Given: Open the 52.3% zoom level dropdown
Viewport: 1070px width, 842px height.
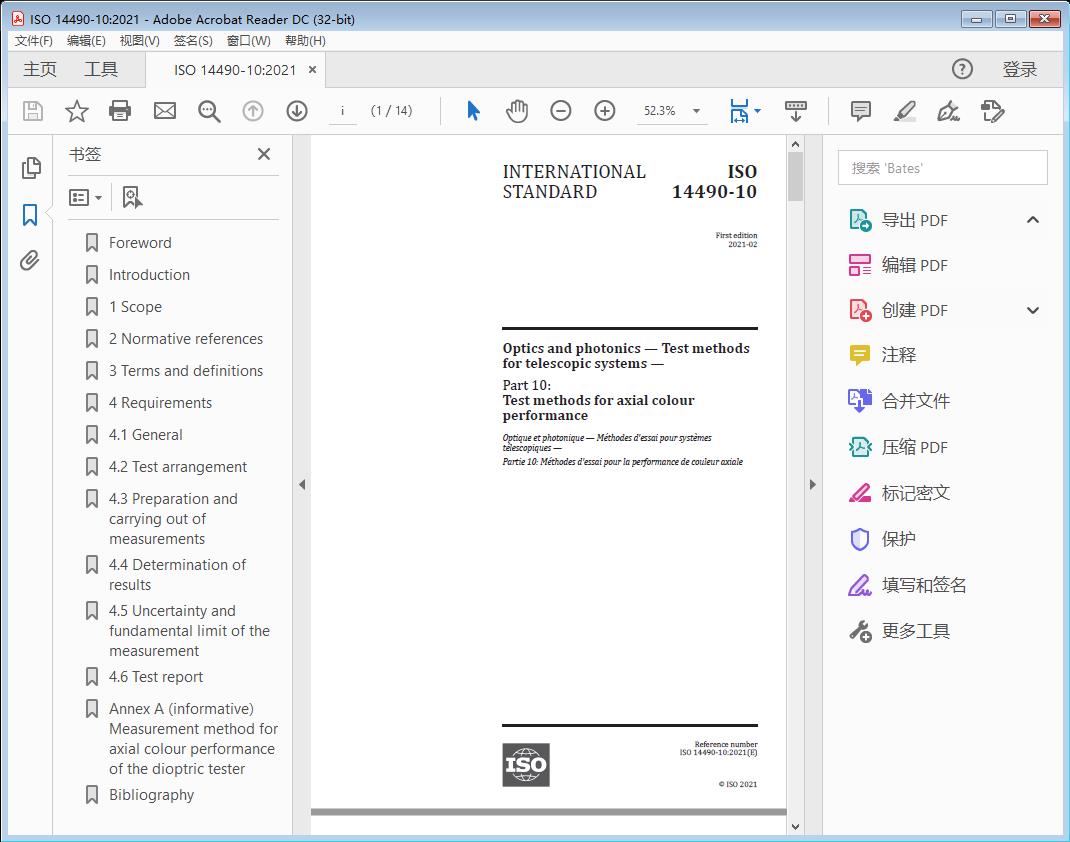Looking at the screenshot, I should pos(696,111).
